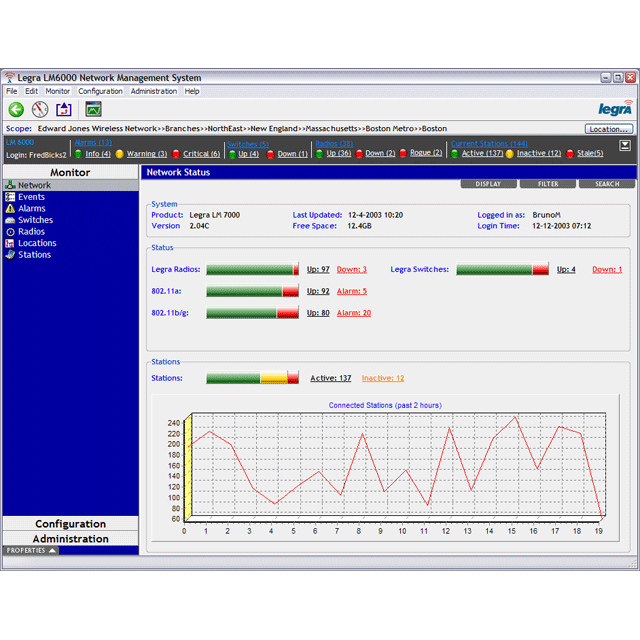Expand the Configuration sidebar section
The image size is (640, 640).
[x=71, y=524]
